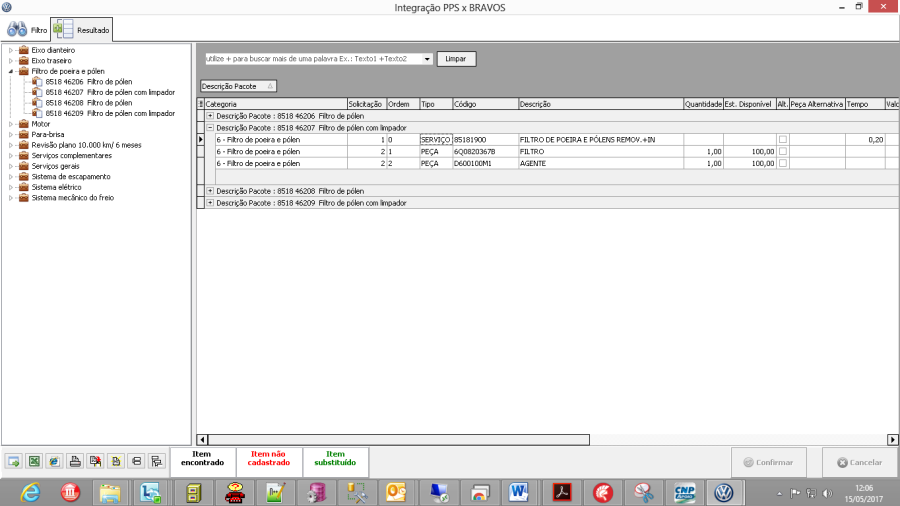Image resolution: width=900 pixels, height=506 pixels.
Task: Open Adobe Acrobat from the taskbar
Action: [x=561, y=493]
